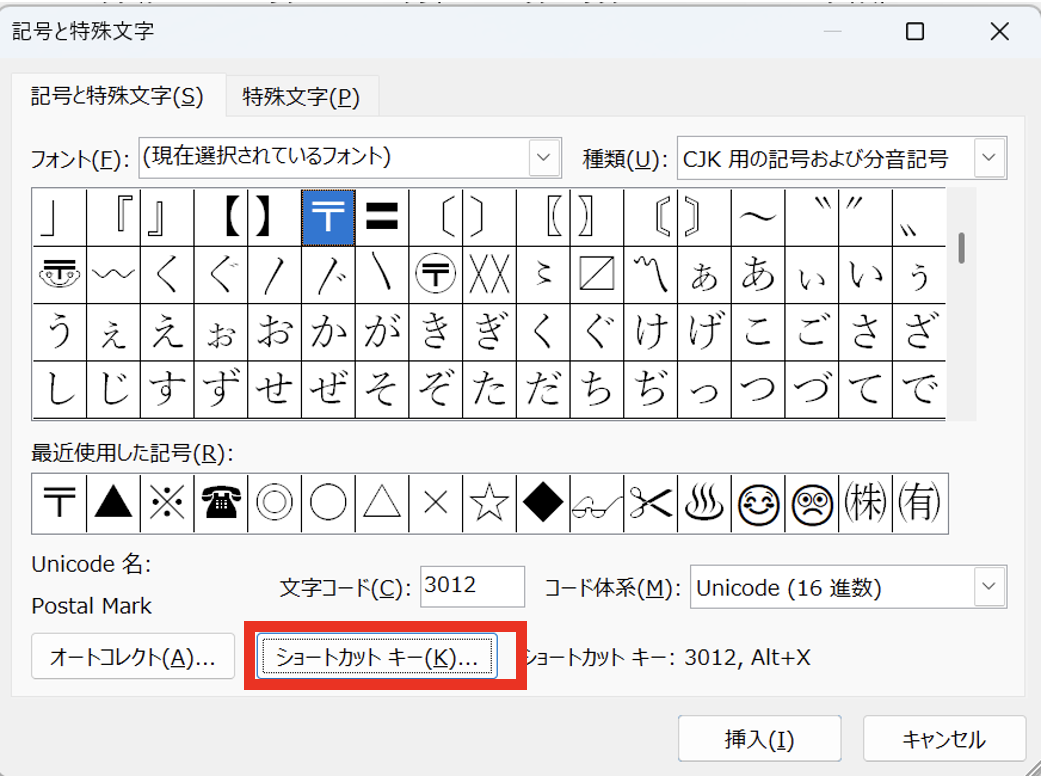This screenshot has width=1048, height=782.
Task: Select the telephone symbol in recent symbols
Action: coord(220,503)
